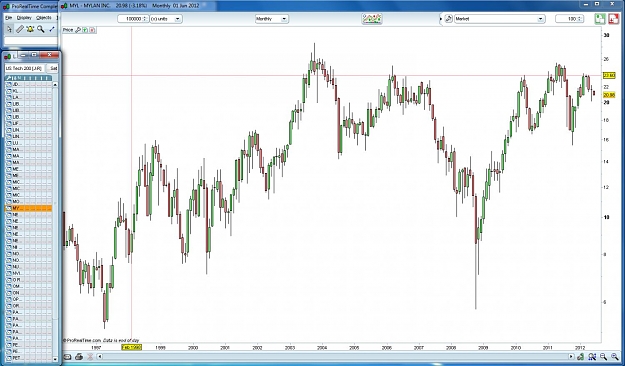Select the arrow cursor tool
Viewport: 625px width, 366px height.
tap(9, 29)
